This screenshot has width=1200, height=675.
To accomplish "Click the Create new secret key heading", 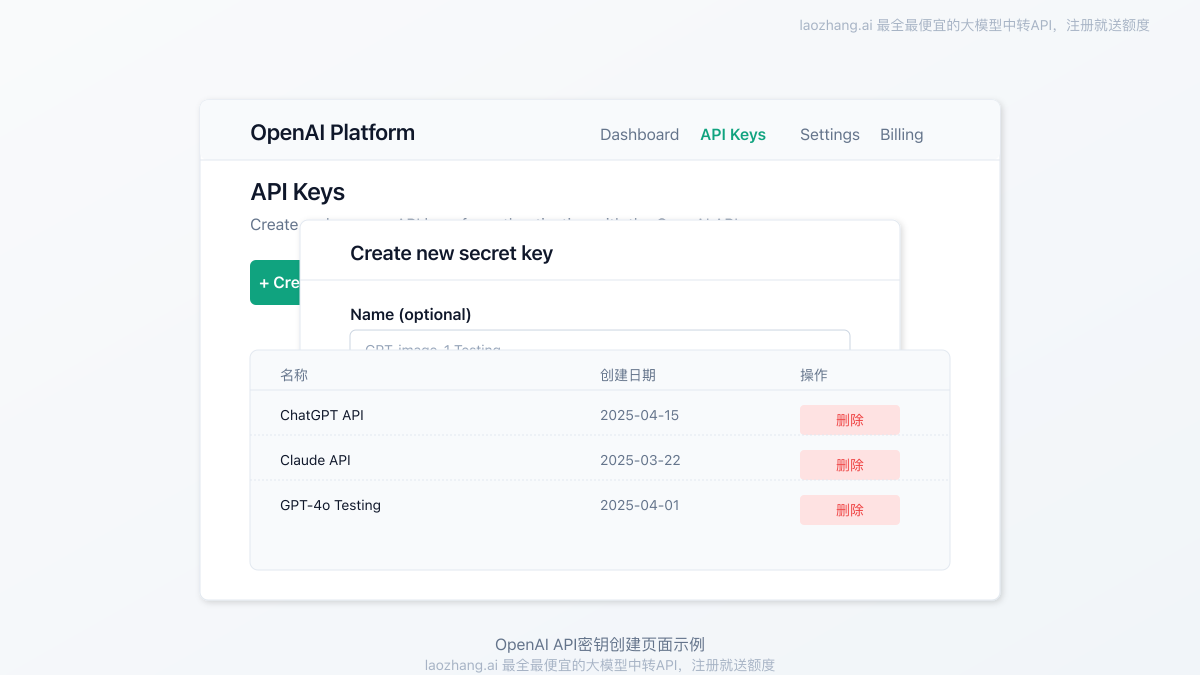I will 451,253.
